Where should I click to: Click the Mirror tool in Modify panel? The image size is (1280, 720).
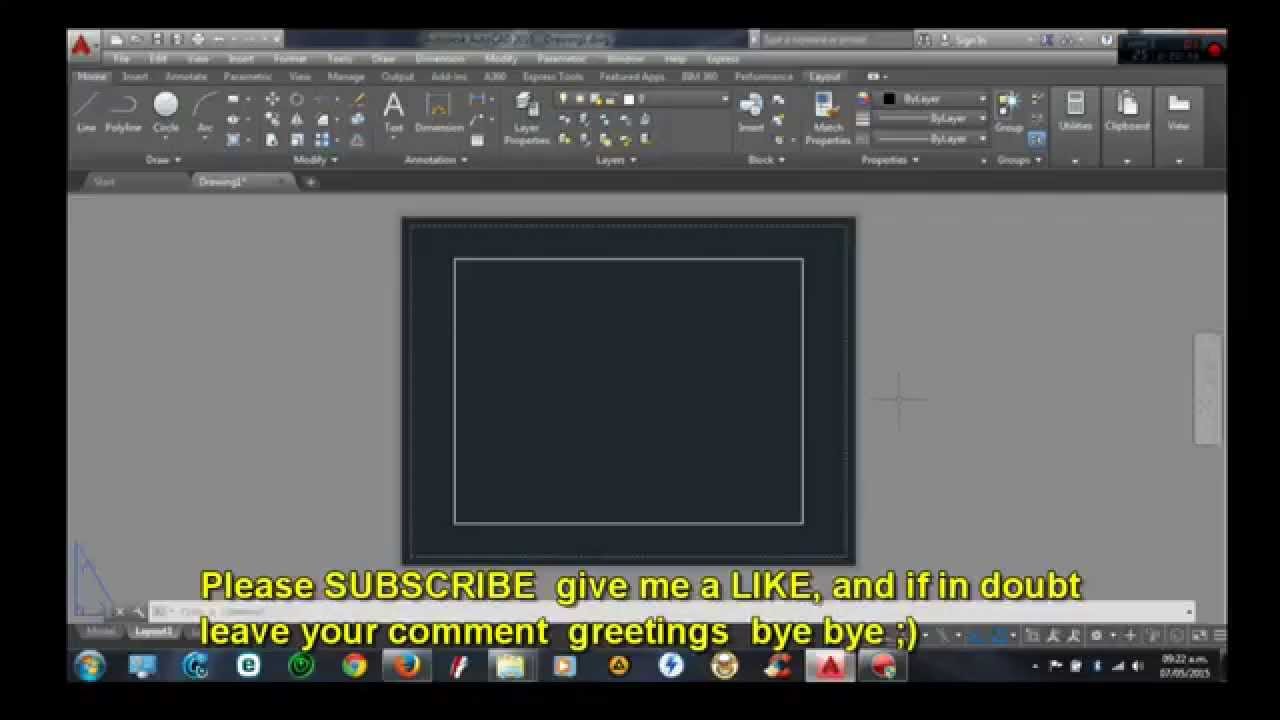(297, 119)
